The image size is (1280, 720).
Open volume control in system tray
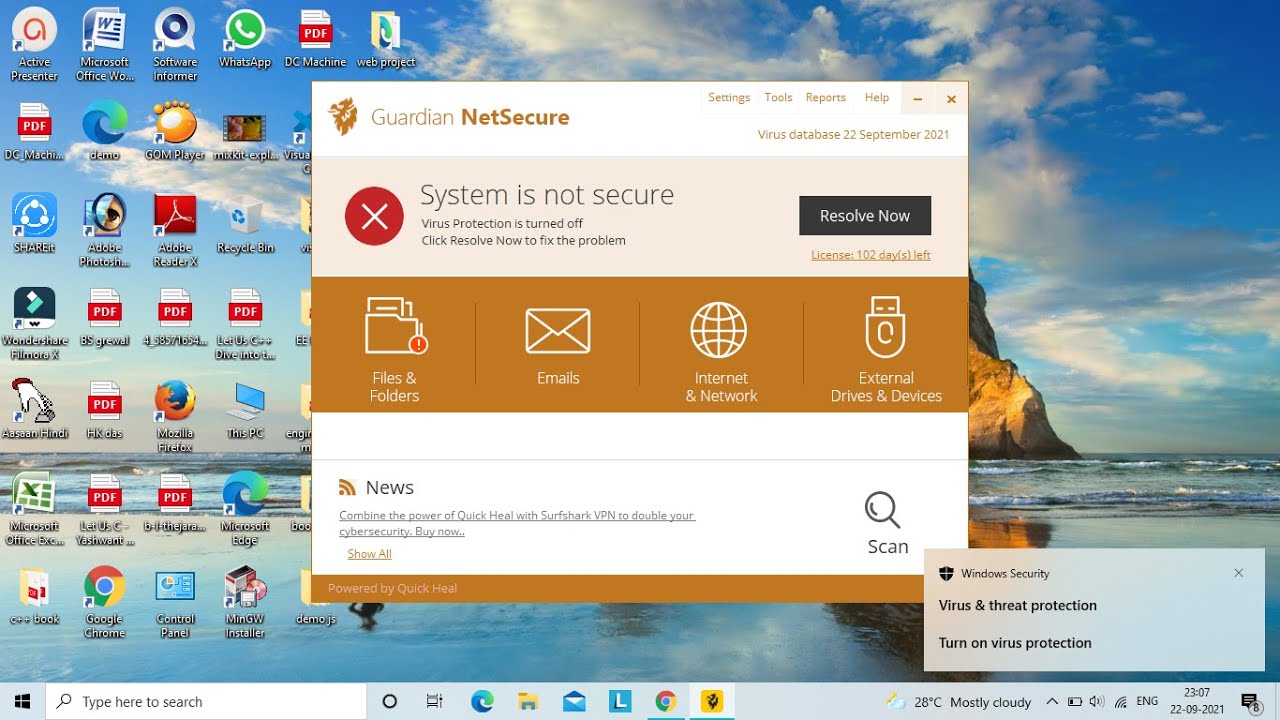(1097, 701)
